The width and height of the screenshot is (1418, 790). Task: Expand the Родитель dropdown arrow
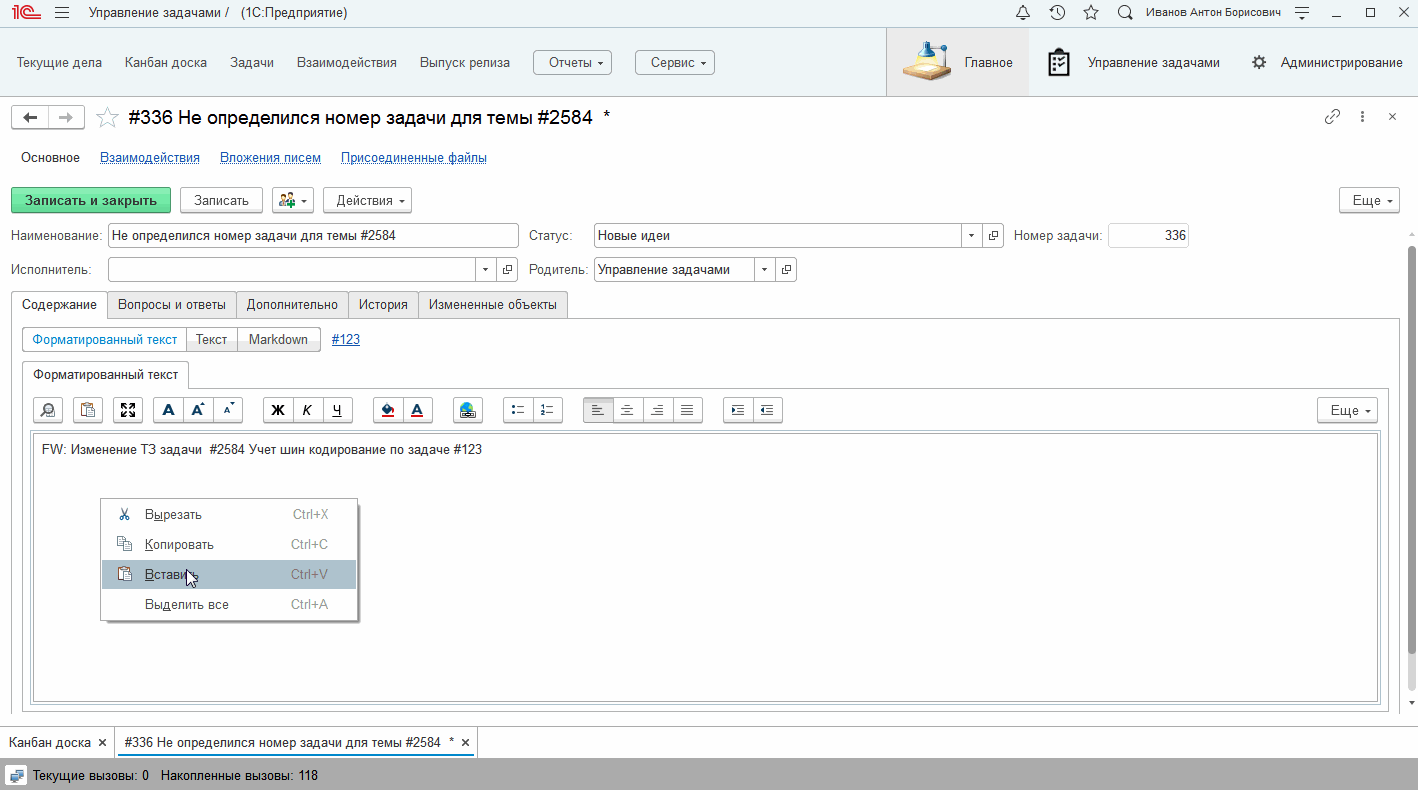765,269
